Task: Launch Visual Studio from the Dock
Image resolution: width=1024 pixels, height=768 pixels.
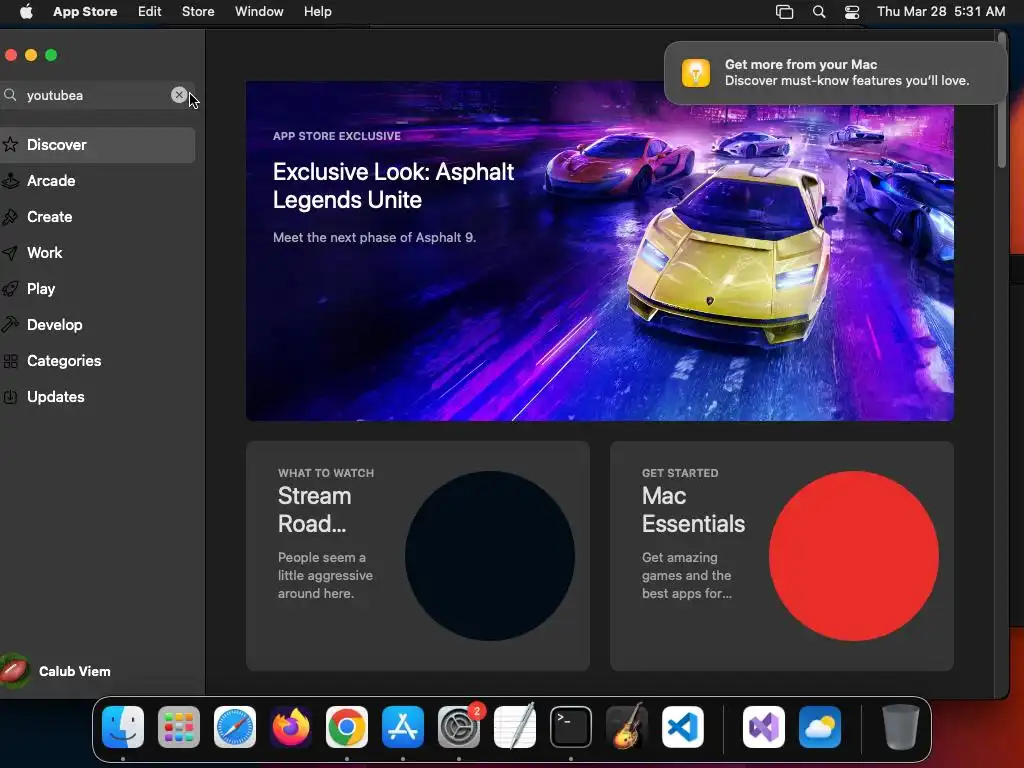Action: (764, 727)
